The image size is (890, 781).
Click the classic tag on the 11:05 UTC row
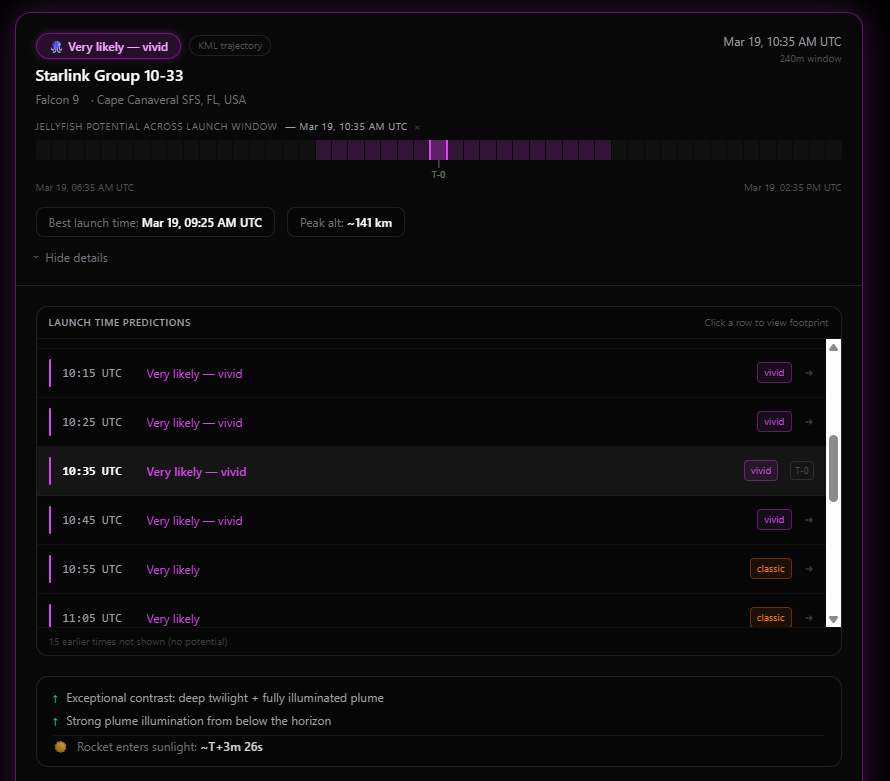click(771, 618)
